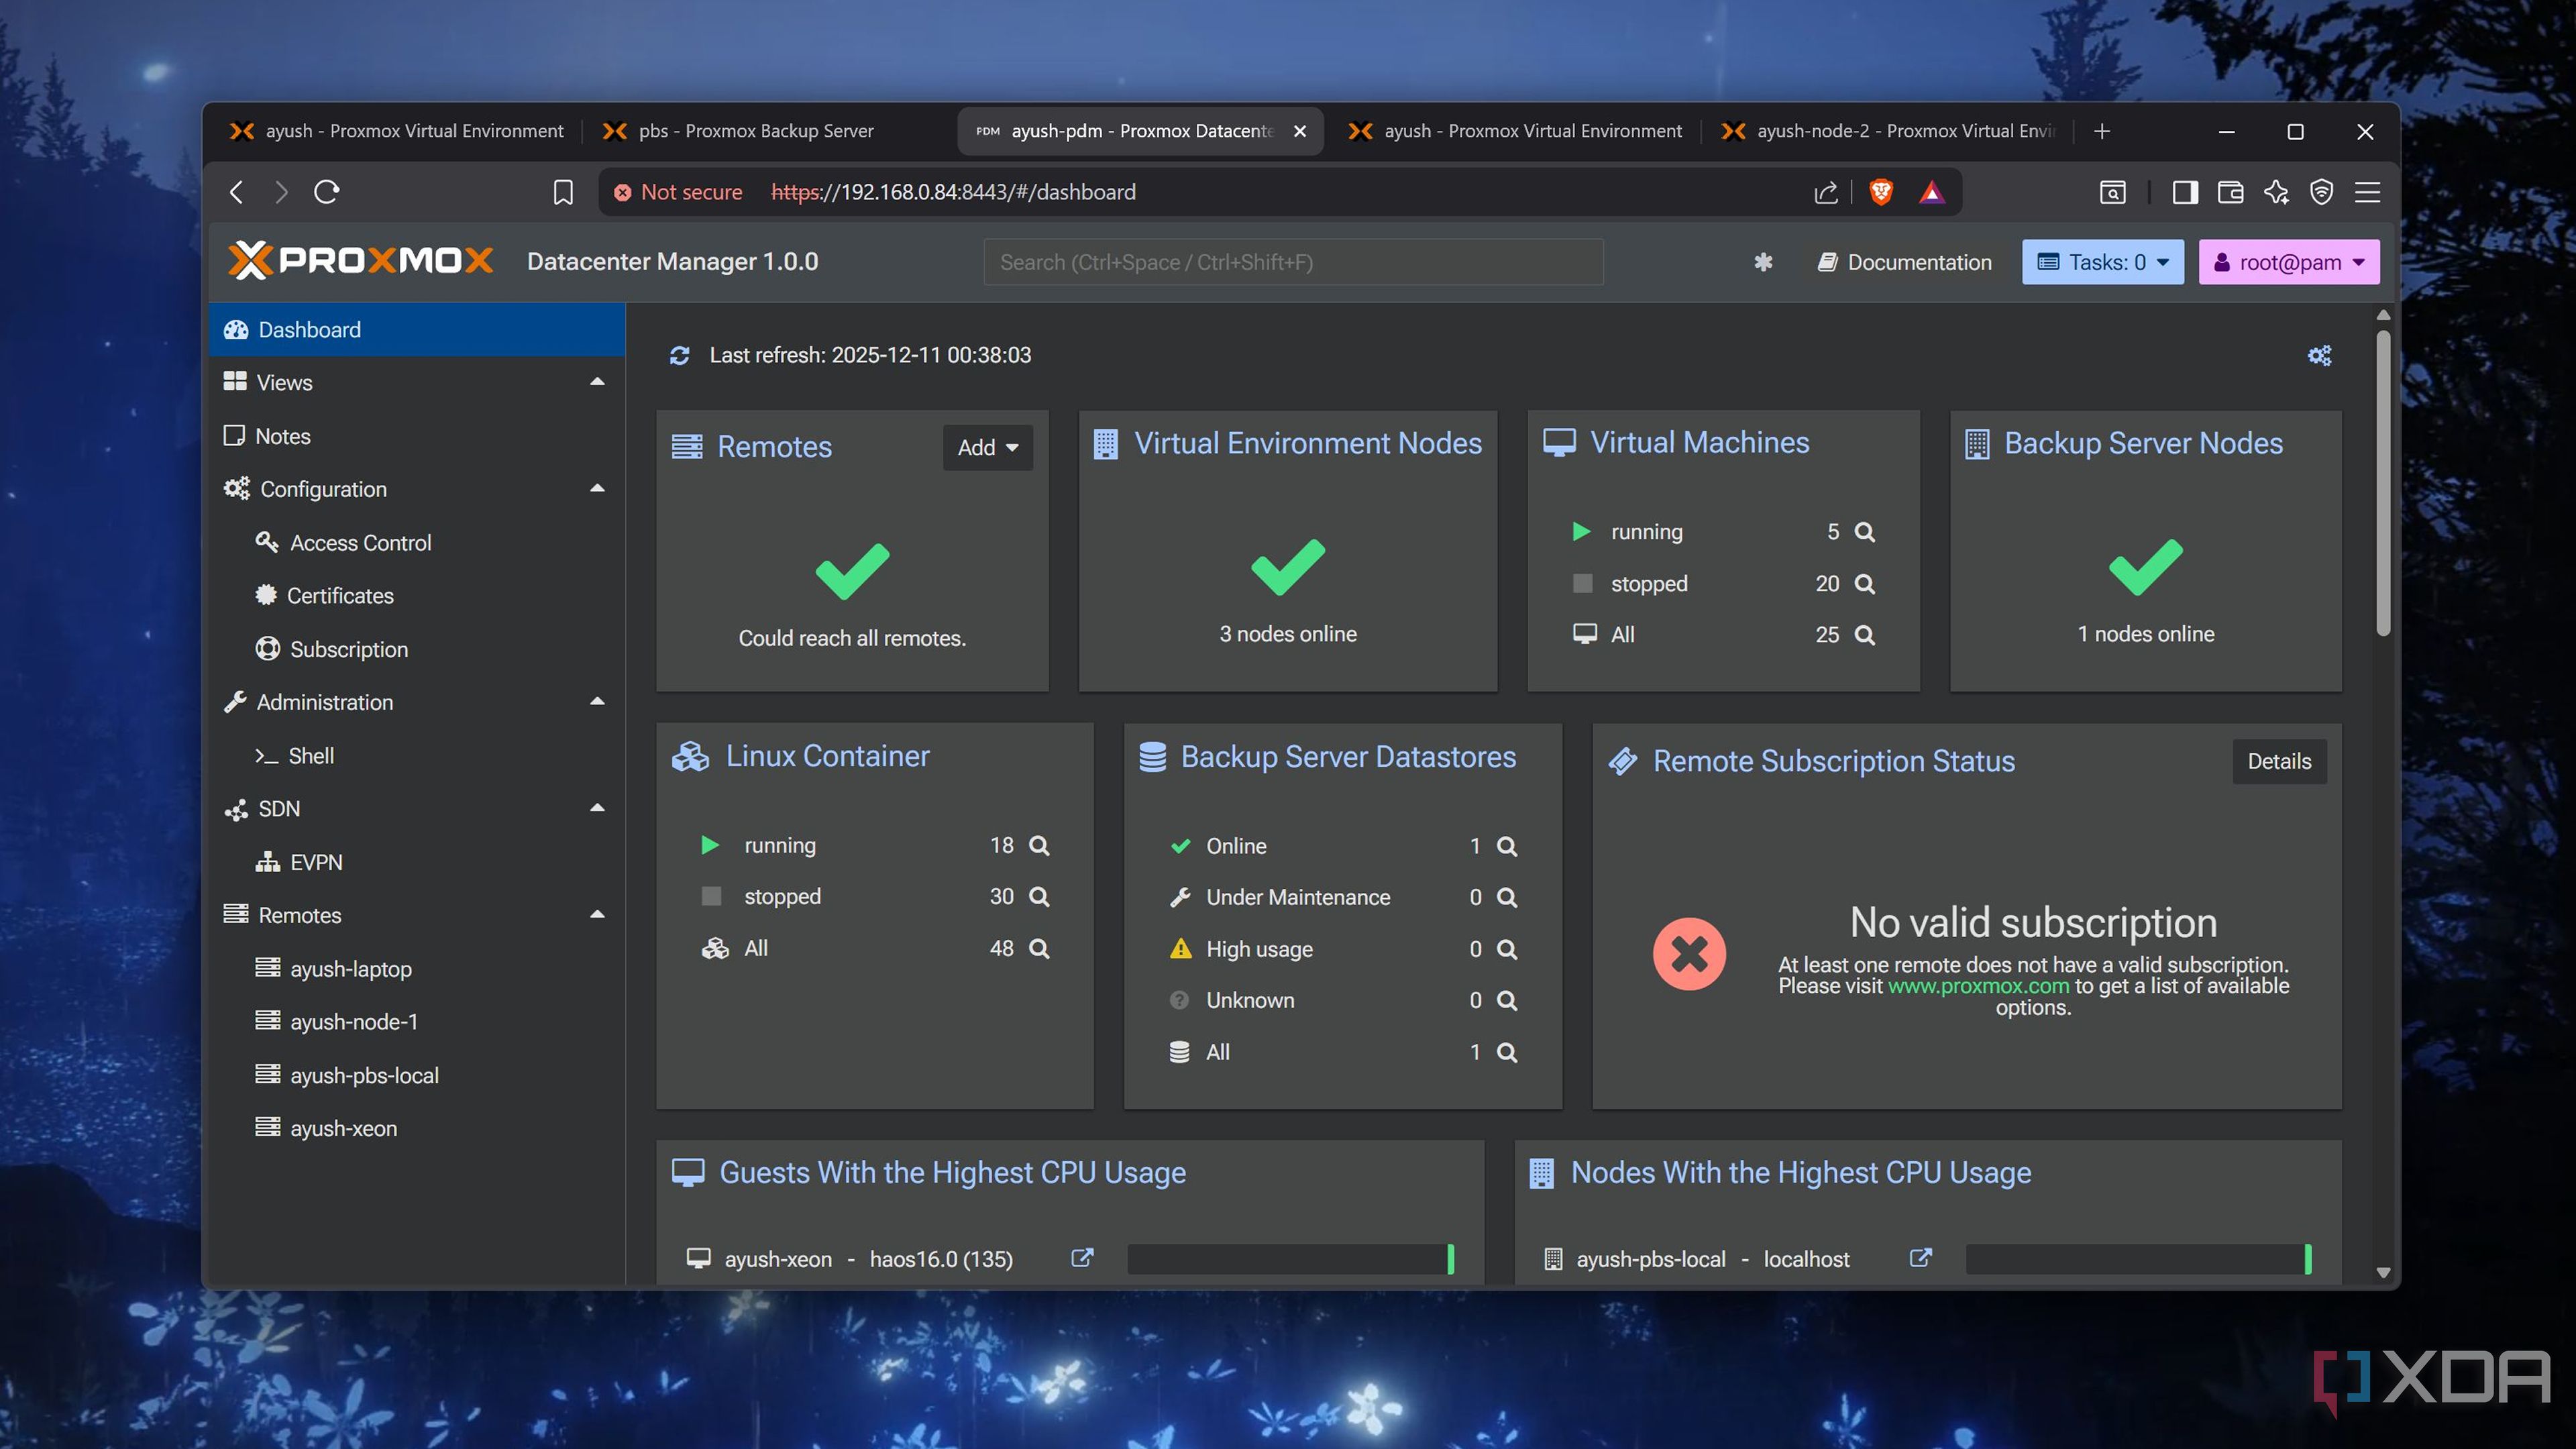The width and height of the screenshot is (2576, 1449).
Task: Focus the Search input field
Action: pos(1293,262)
